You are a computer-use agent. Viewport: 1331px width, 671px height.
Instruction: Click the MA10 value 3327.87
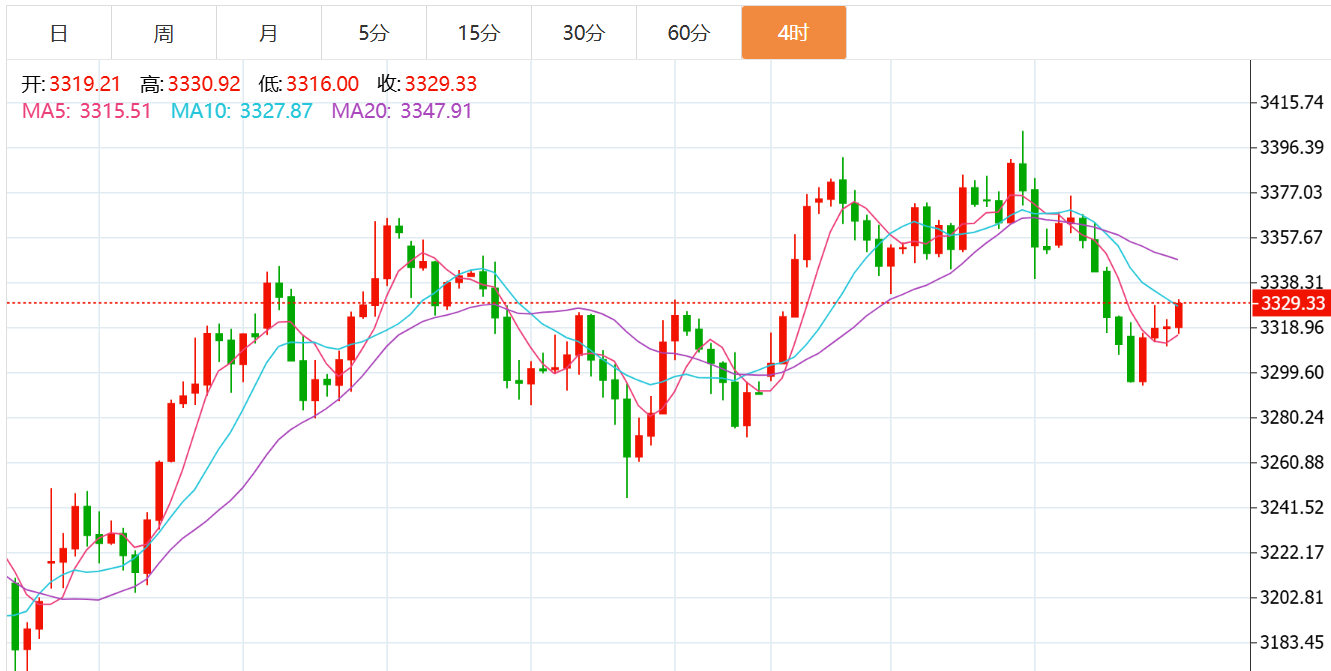[276, 111]
